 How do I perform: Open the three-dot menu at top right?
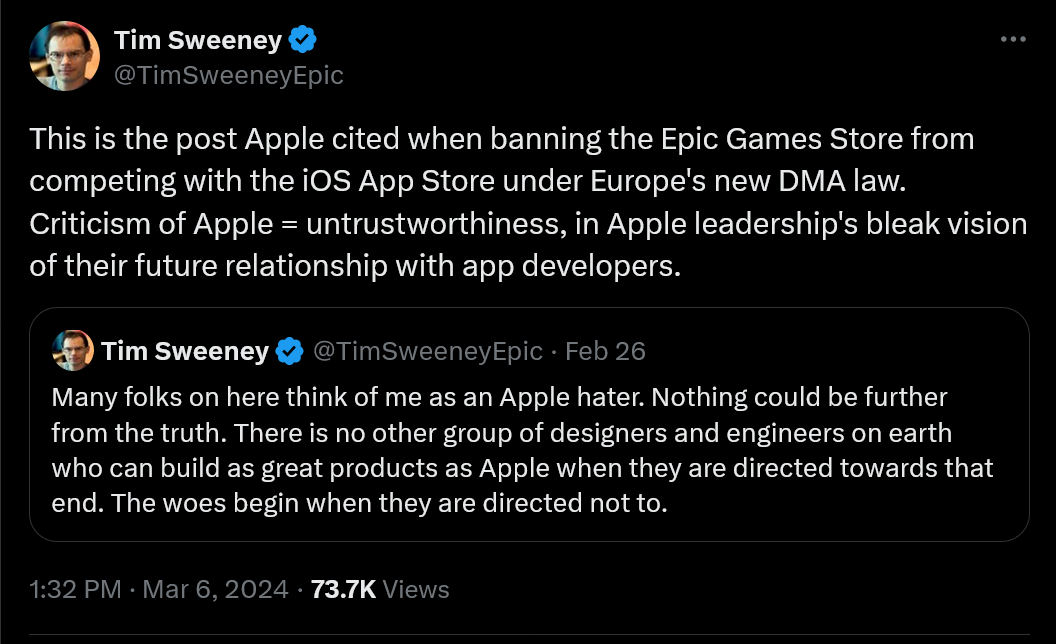tap(1013, 38)
